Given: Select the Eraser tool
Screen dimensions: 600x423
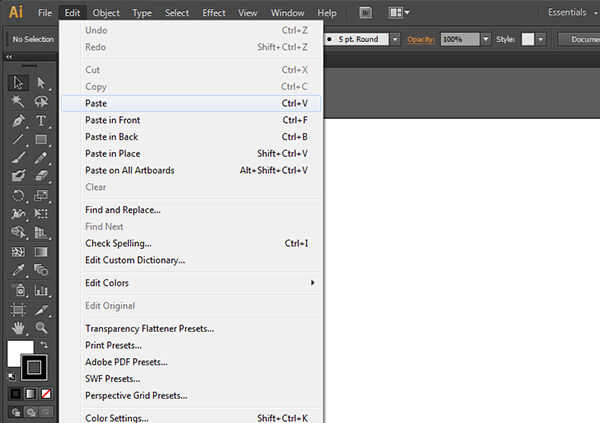Looking at the screenshot, I should coord(41,176).
